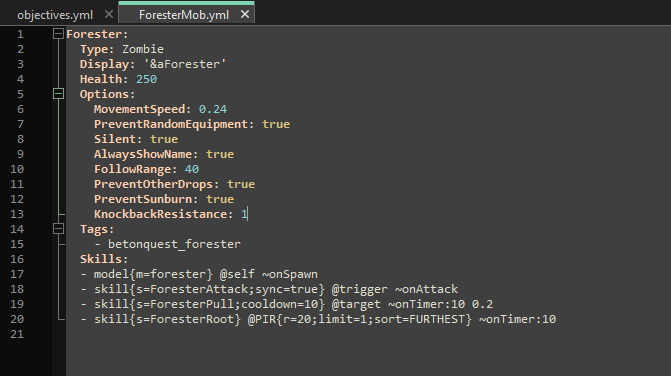Switch to the objectives.yml tab
The height and width of the screenshot is (376, 671).
(x=55, y=15)
